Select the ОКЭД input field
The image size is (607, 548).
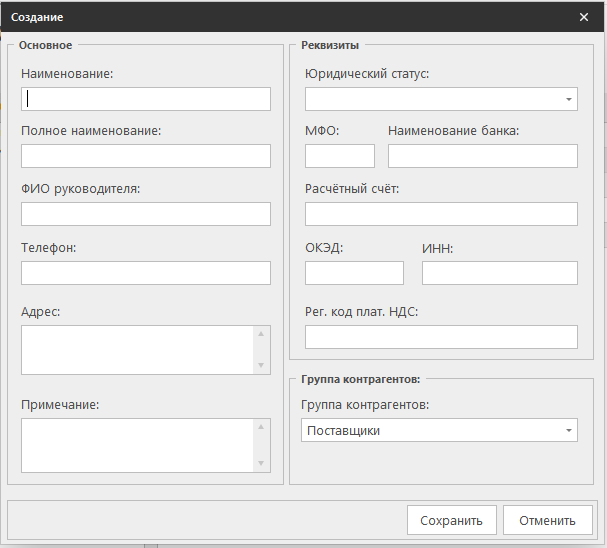click(x=354, y=273)
